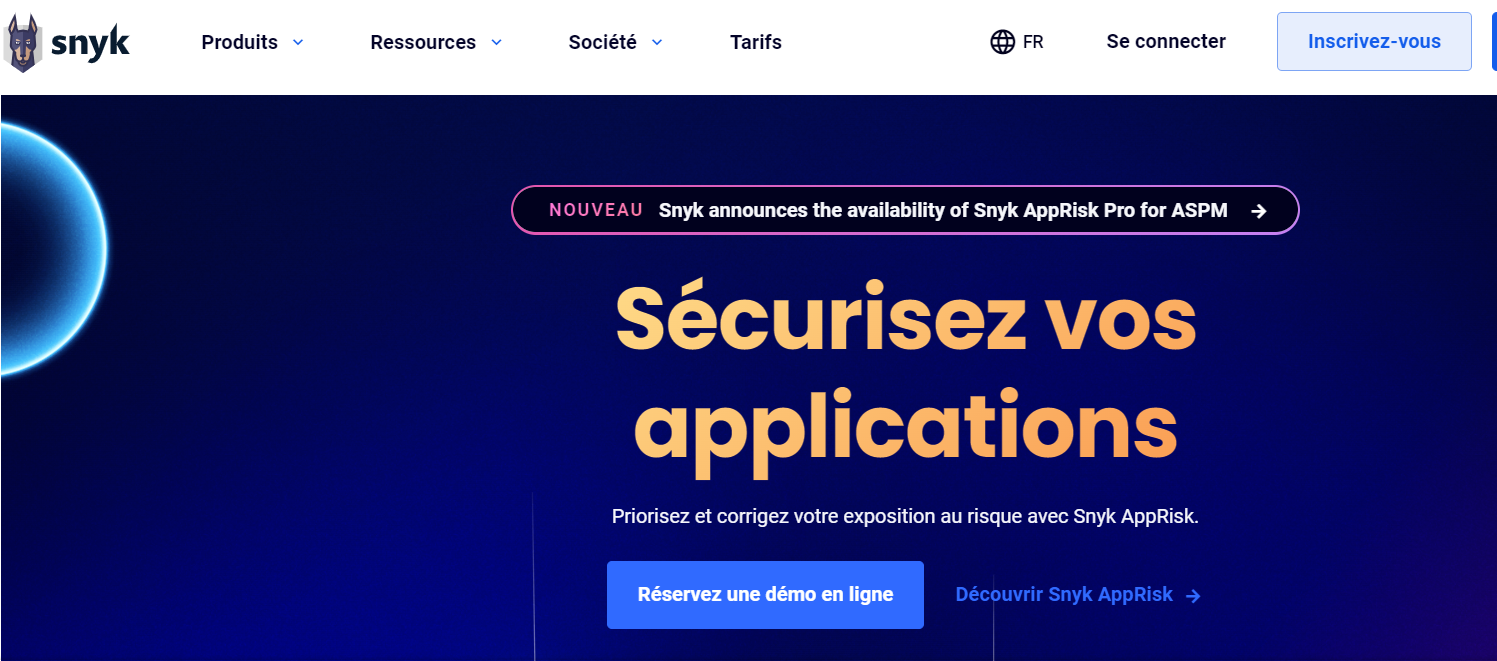Expand the Produits chevron
The image size is (1497, 661).
click(x=297, y=42)
